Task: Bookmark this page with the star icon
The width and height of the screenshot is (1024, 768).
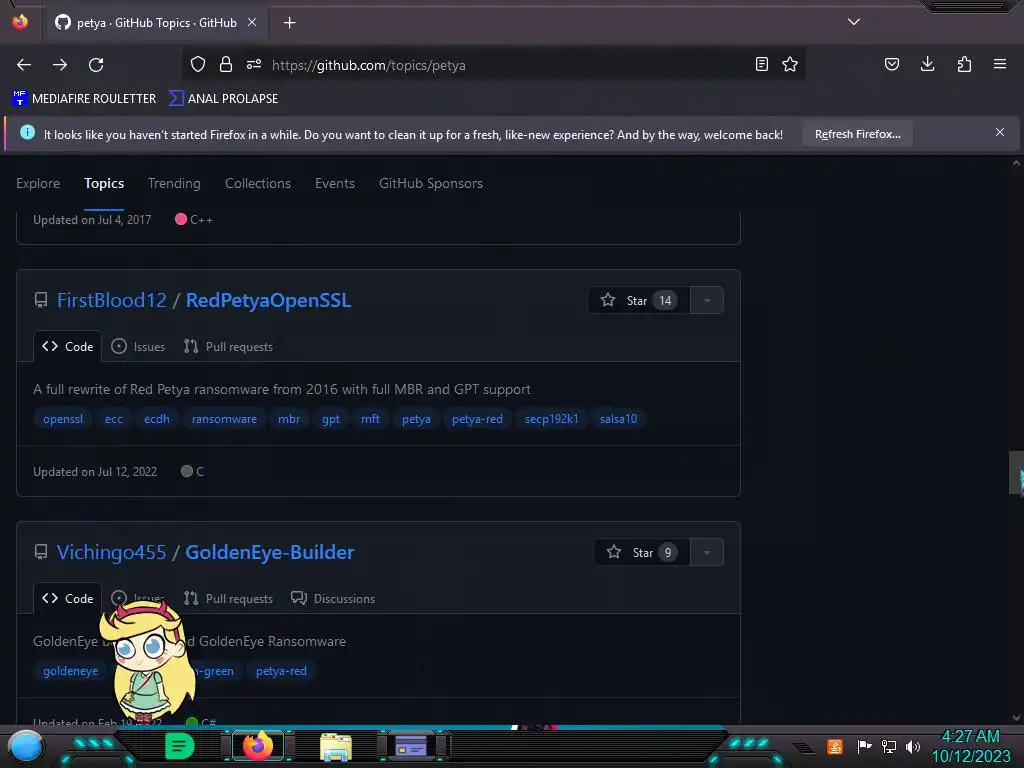Action: 790,65
